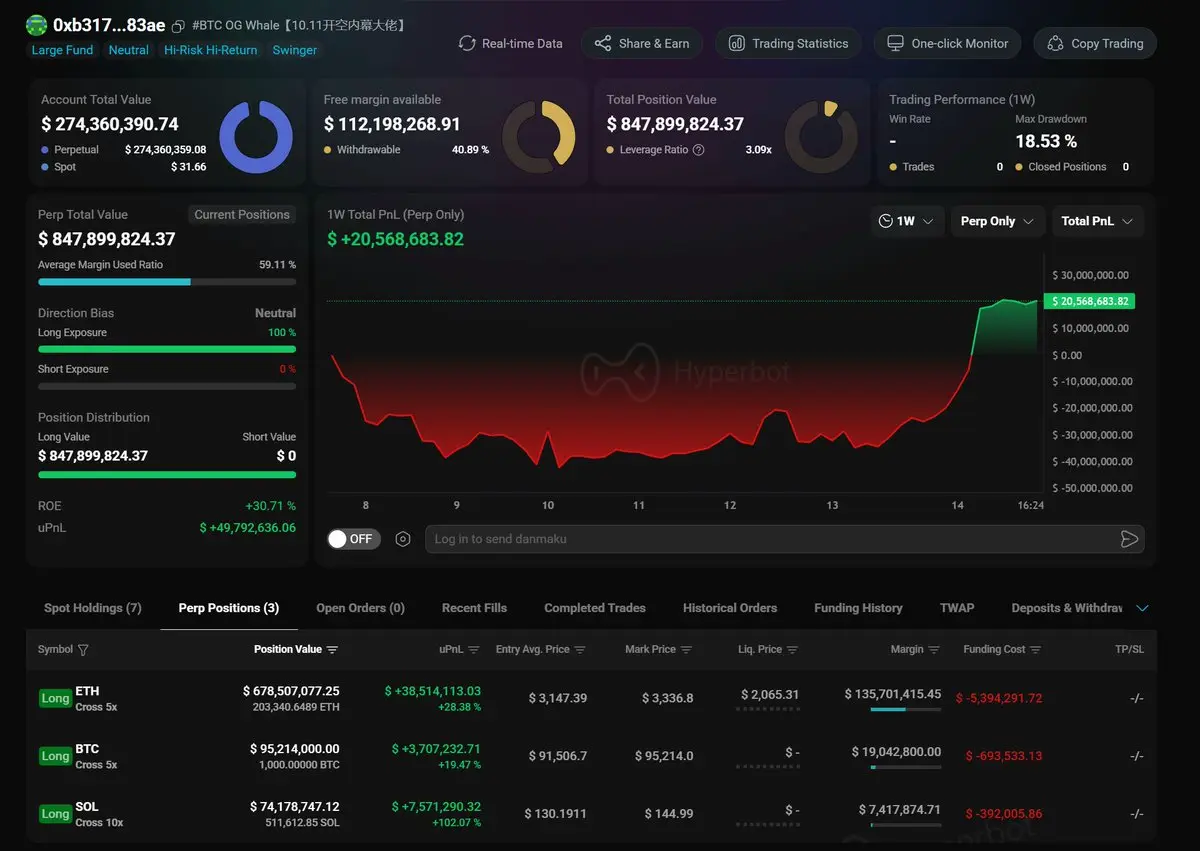Screen dimensions: 1200x851
Task: Click the Short Exposure progress bar
Action: pyautogui.click(x=167, y=386)
